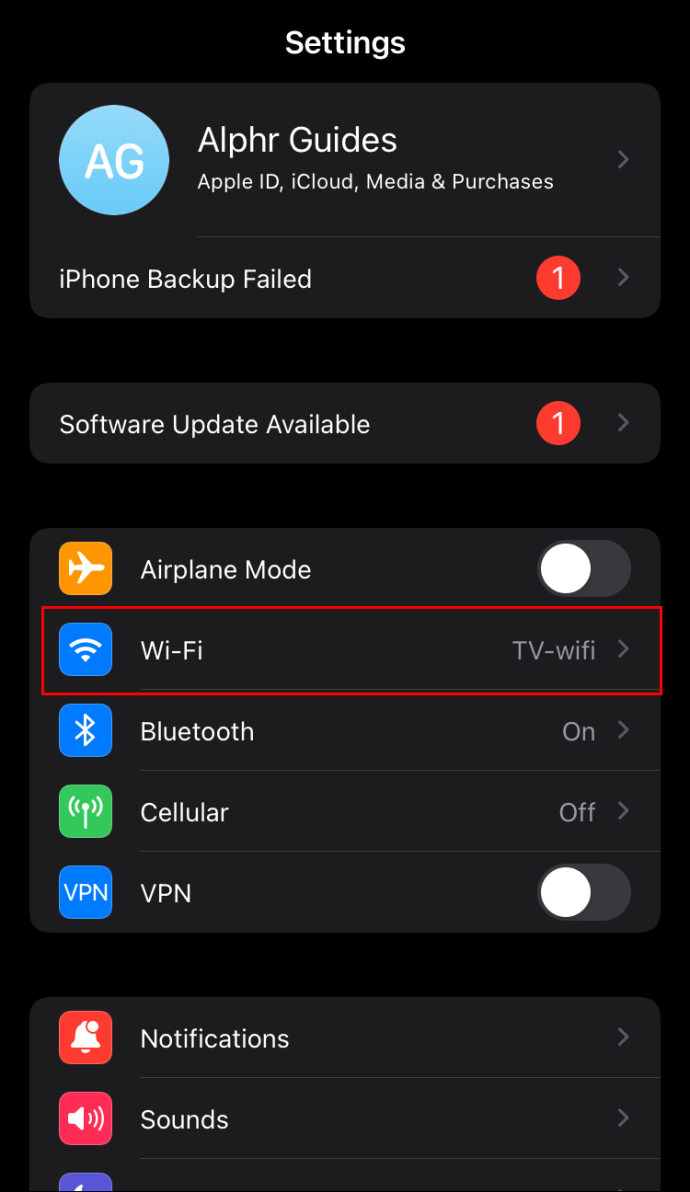Tap the pink Sounds speaker icon
This screenshot has height=1192, width=690.
(86, 1118)
